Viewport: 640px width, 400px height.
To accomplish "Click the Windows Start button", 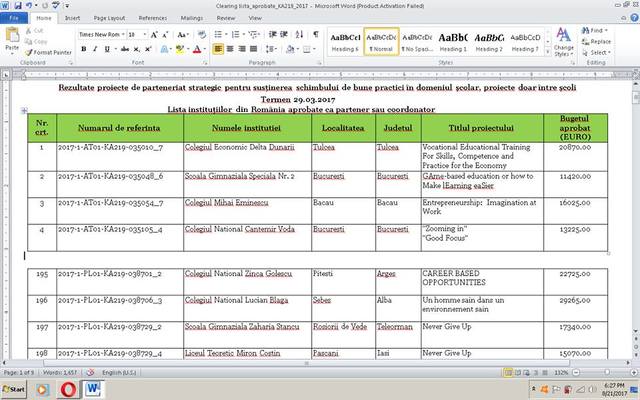I will 13,389.
